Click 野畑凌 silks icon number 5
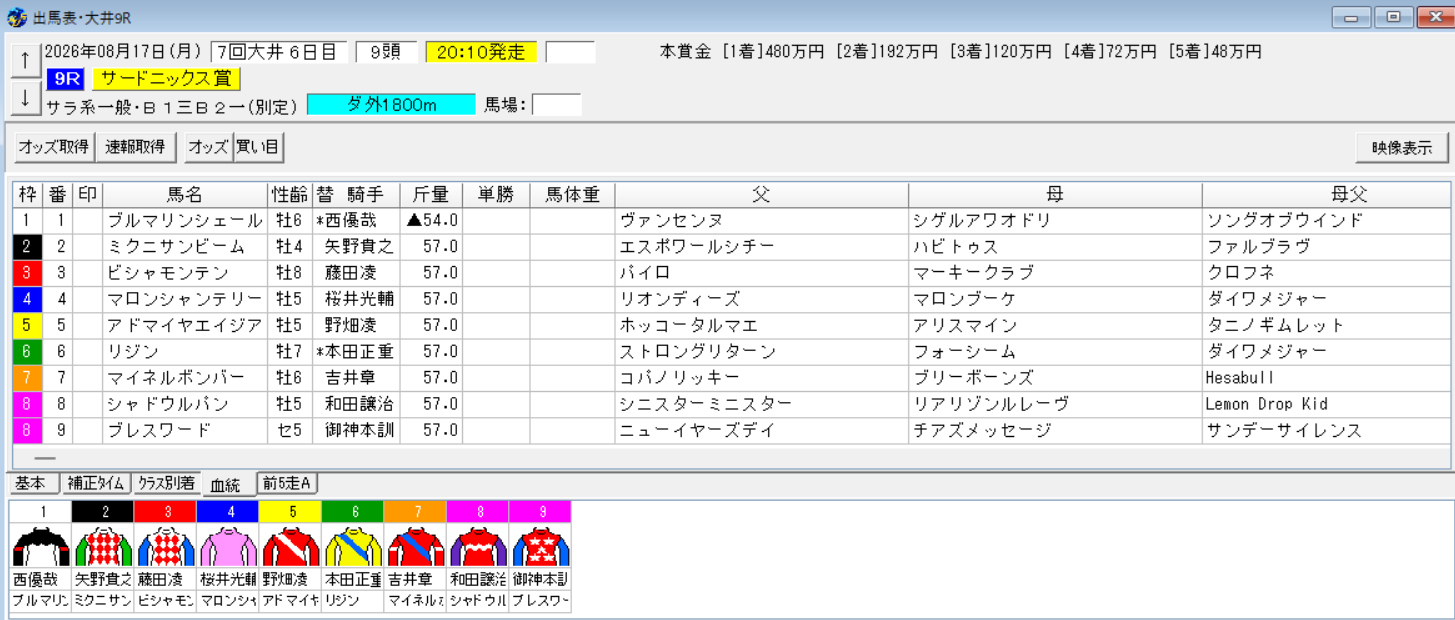Screen dimensions: 1455x620 pos(290,546)
